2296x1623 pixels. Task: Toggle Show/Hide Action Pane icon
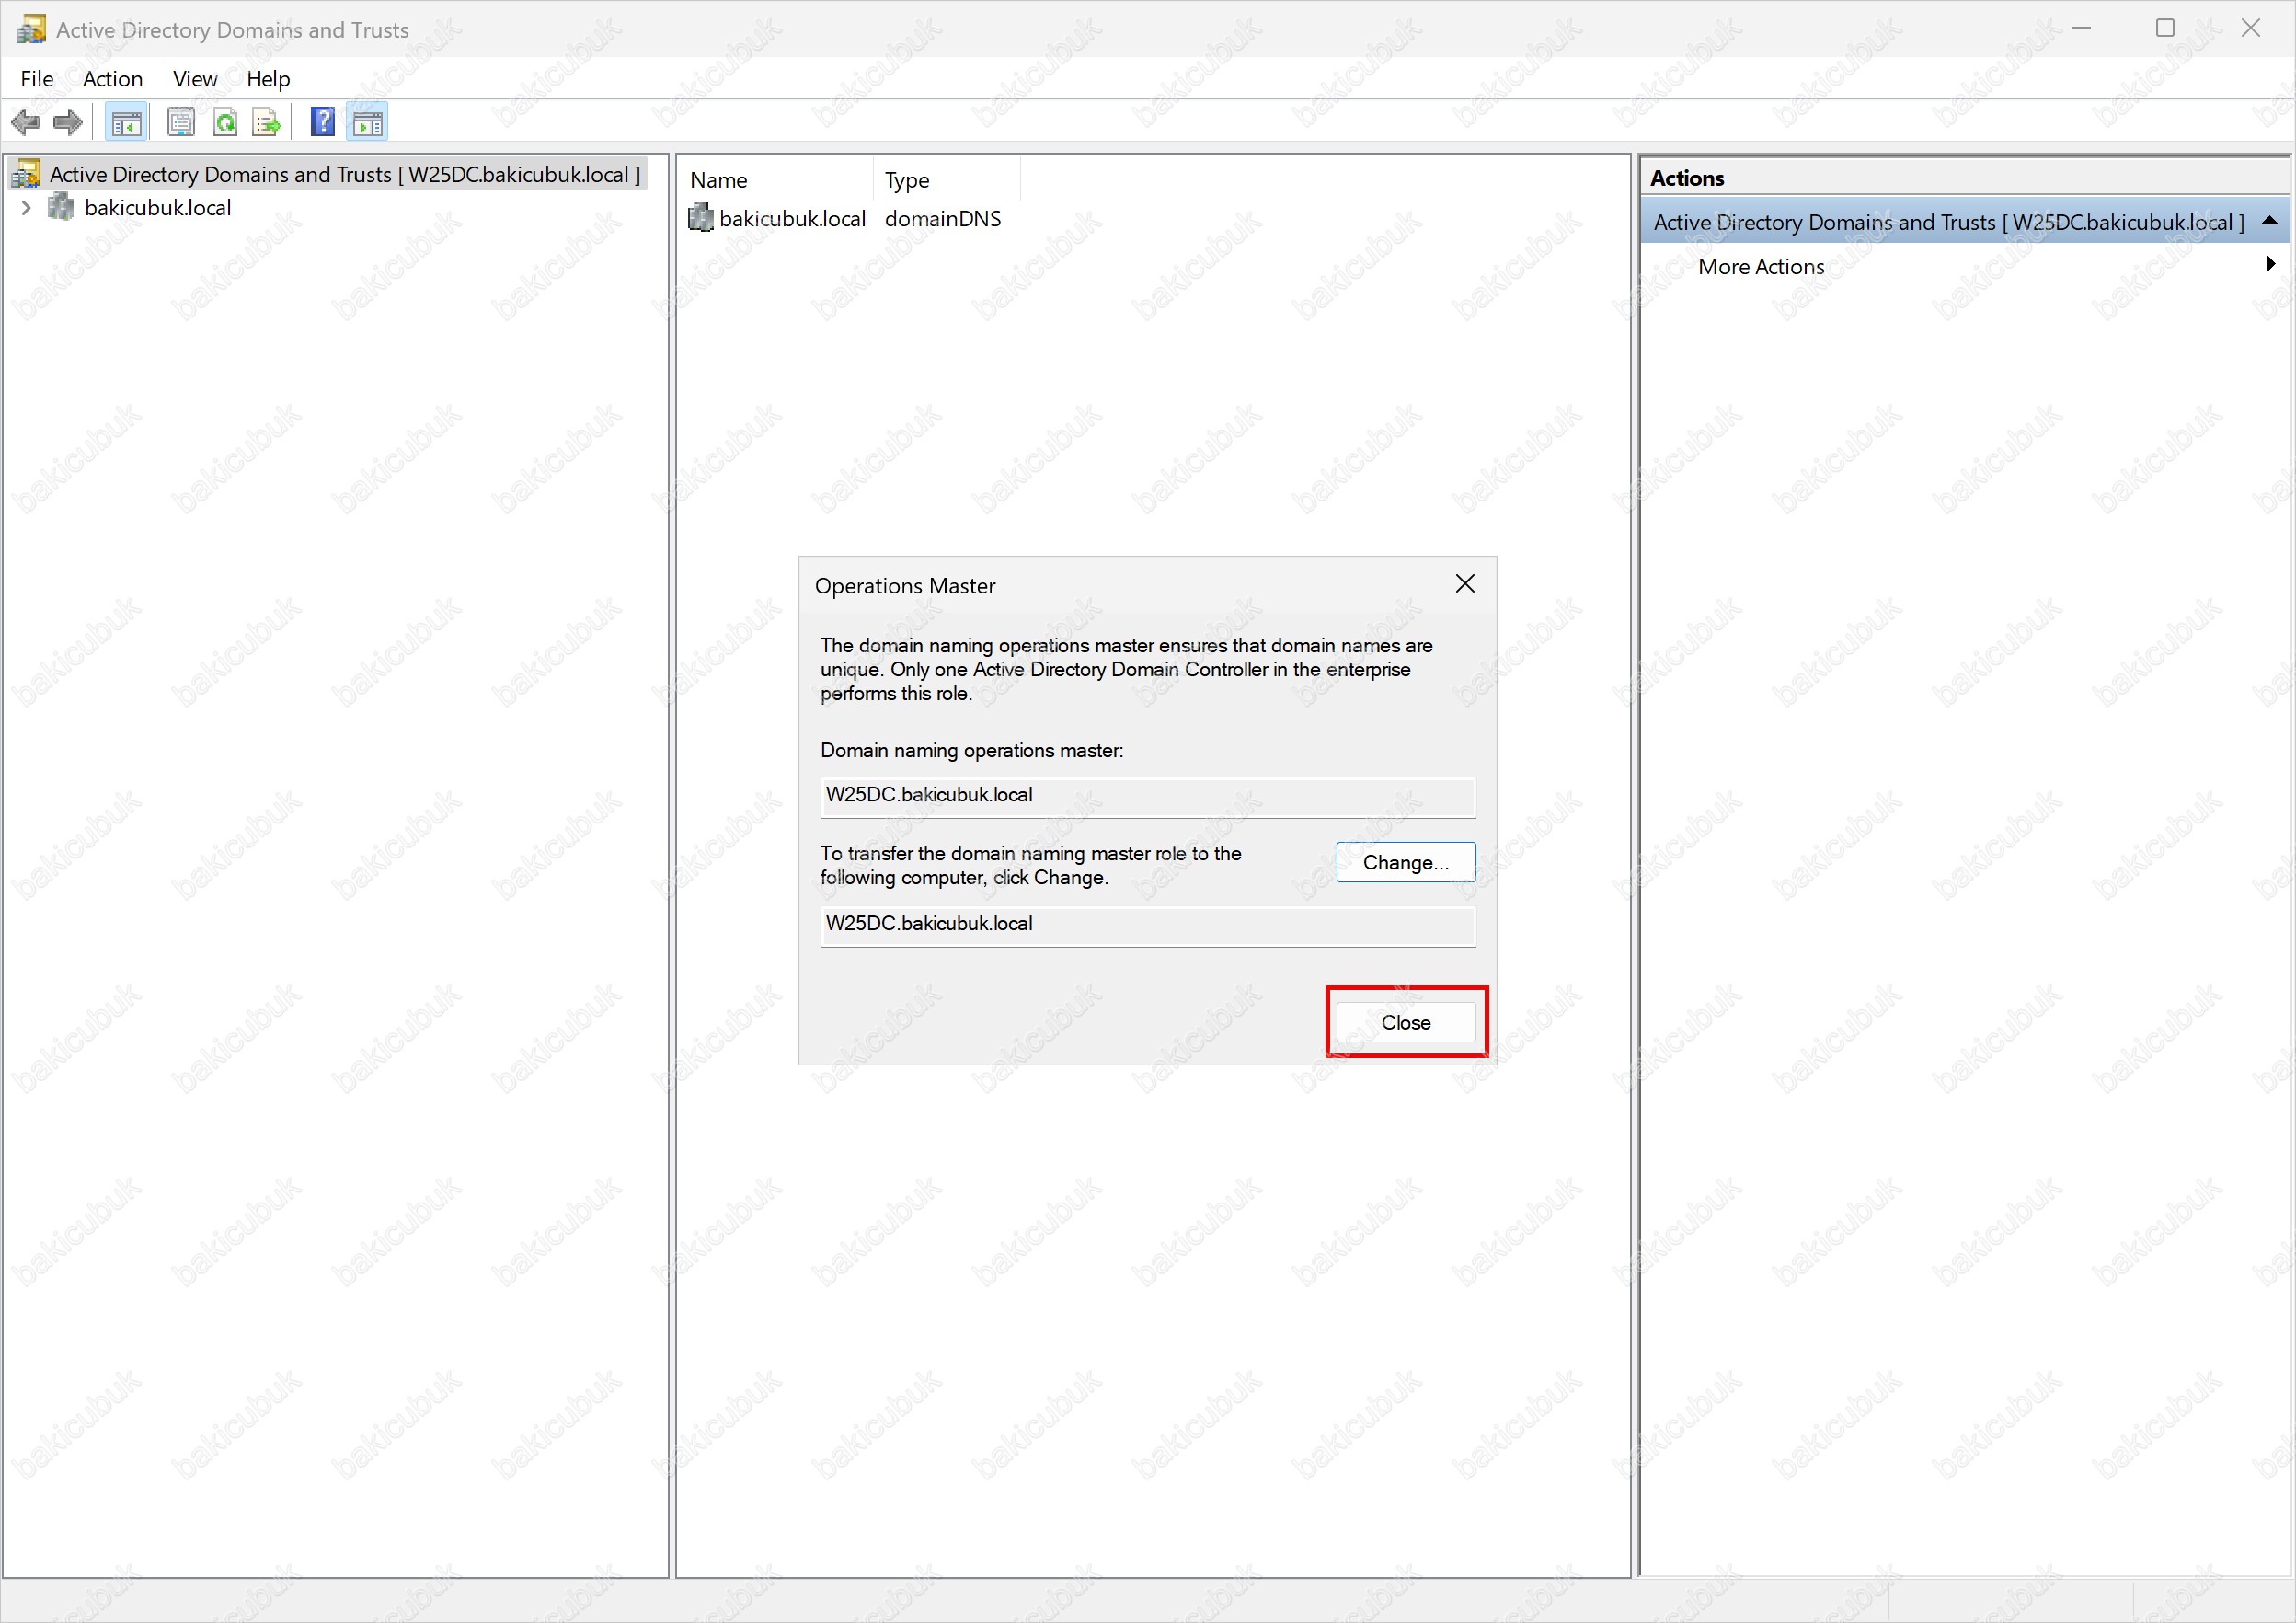(x=368, y=123)
